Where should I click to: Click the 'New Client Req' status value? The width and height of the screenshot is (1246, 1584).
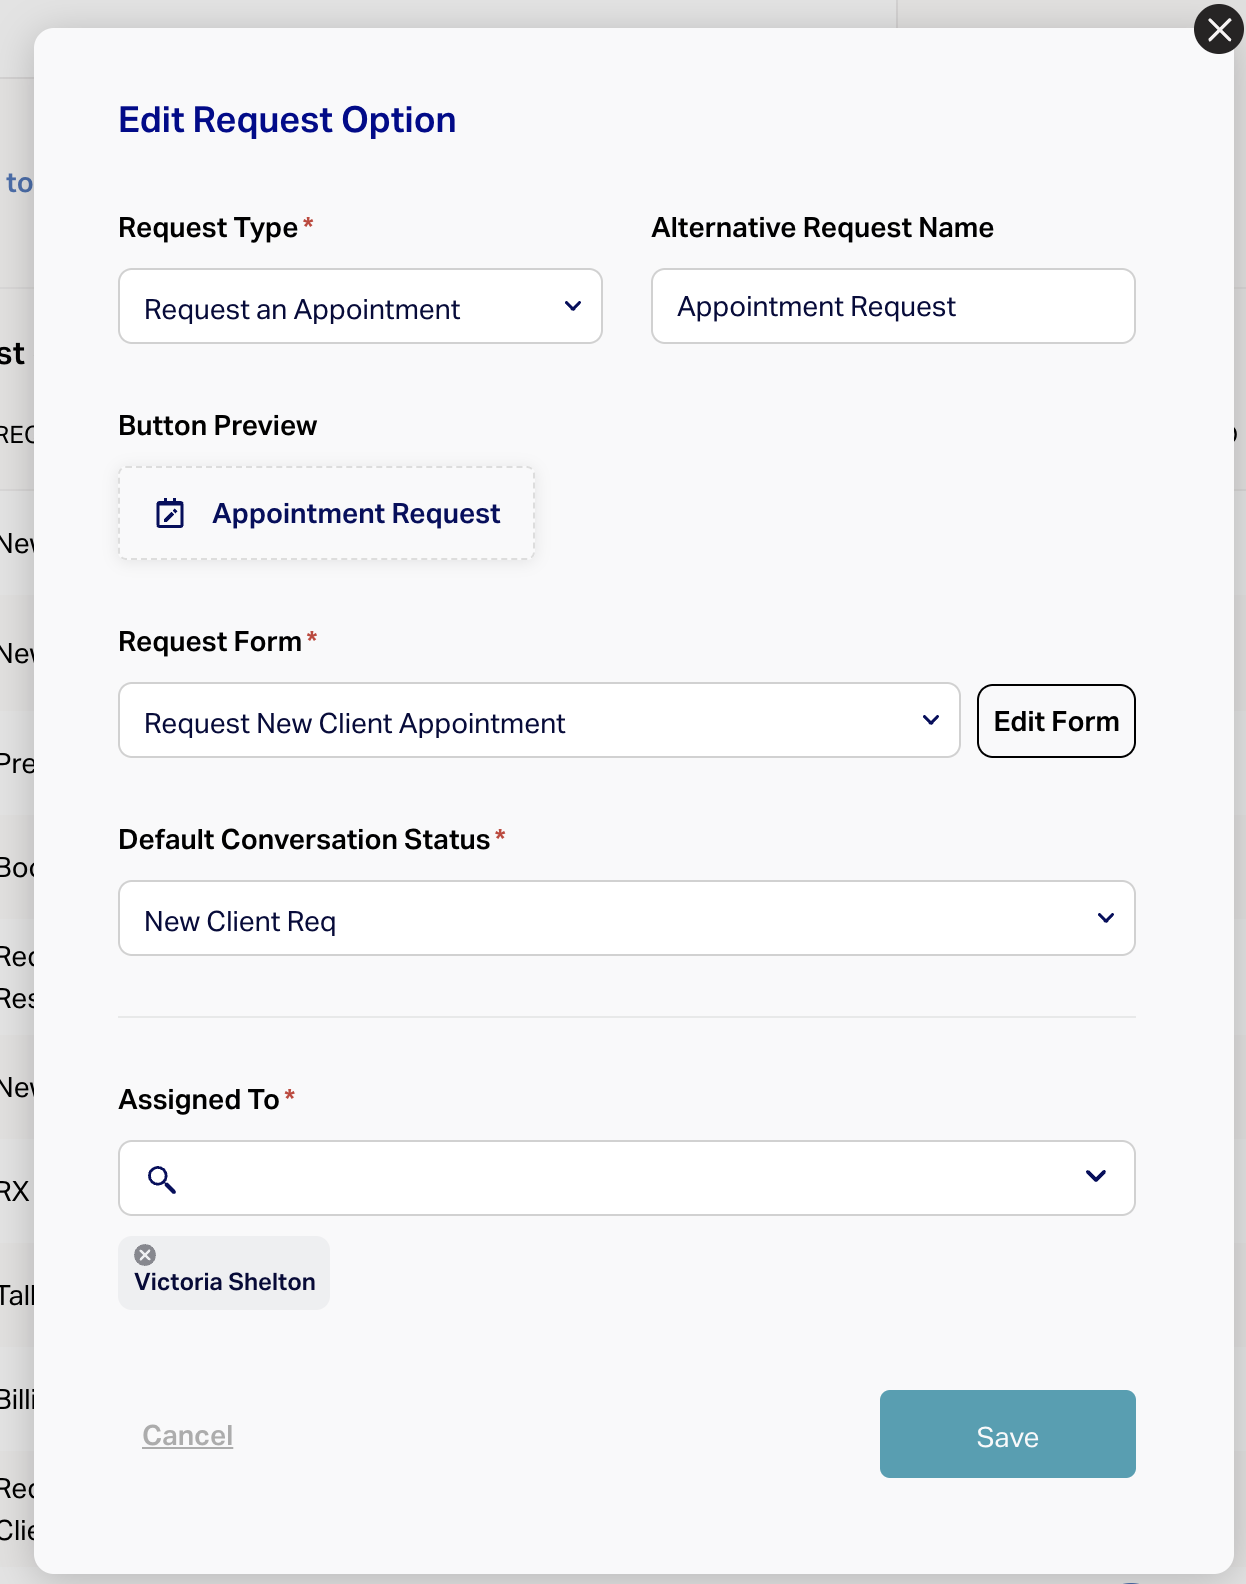click(240, 922)
